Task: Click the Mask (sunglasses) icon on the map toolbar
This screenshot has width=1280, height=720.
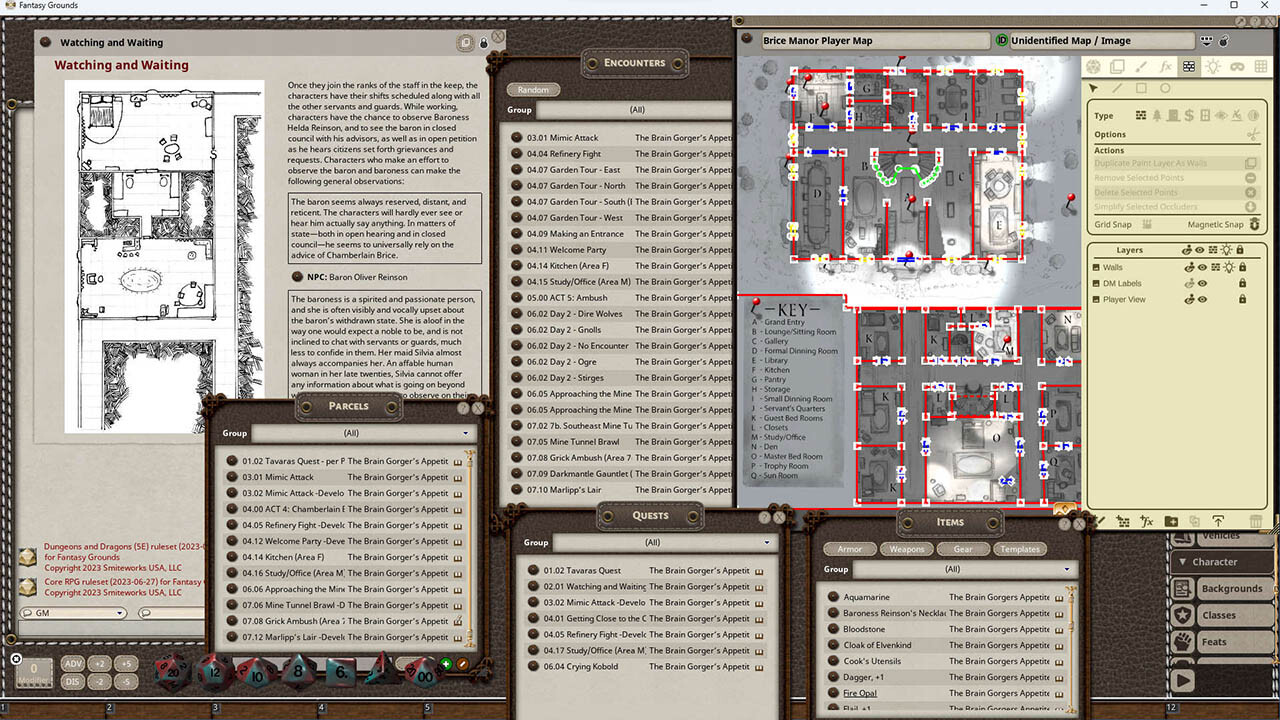Action: 1237,67
